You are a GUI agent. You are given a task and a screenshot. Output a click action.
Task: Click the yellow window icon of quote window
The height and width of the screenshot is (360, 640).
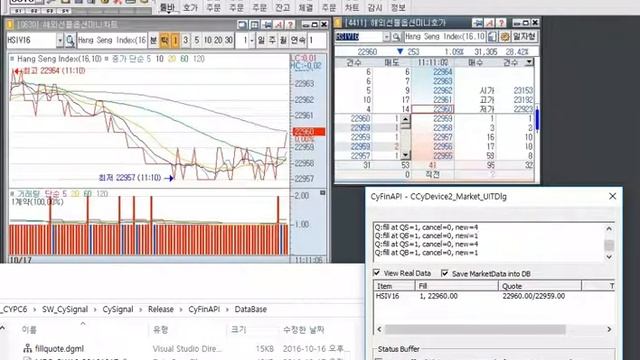338,22
